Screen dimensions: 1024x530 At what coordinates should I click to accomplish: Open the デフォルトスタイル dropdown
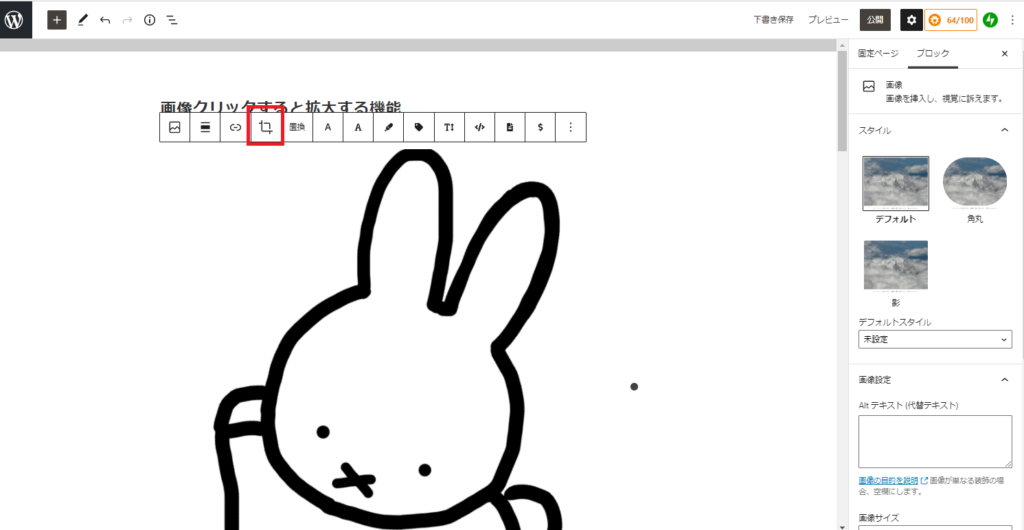[935, 340]
